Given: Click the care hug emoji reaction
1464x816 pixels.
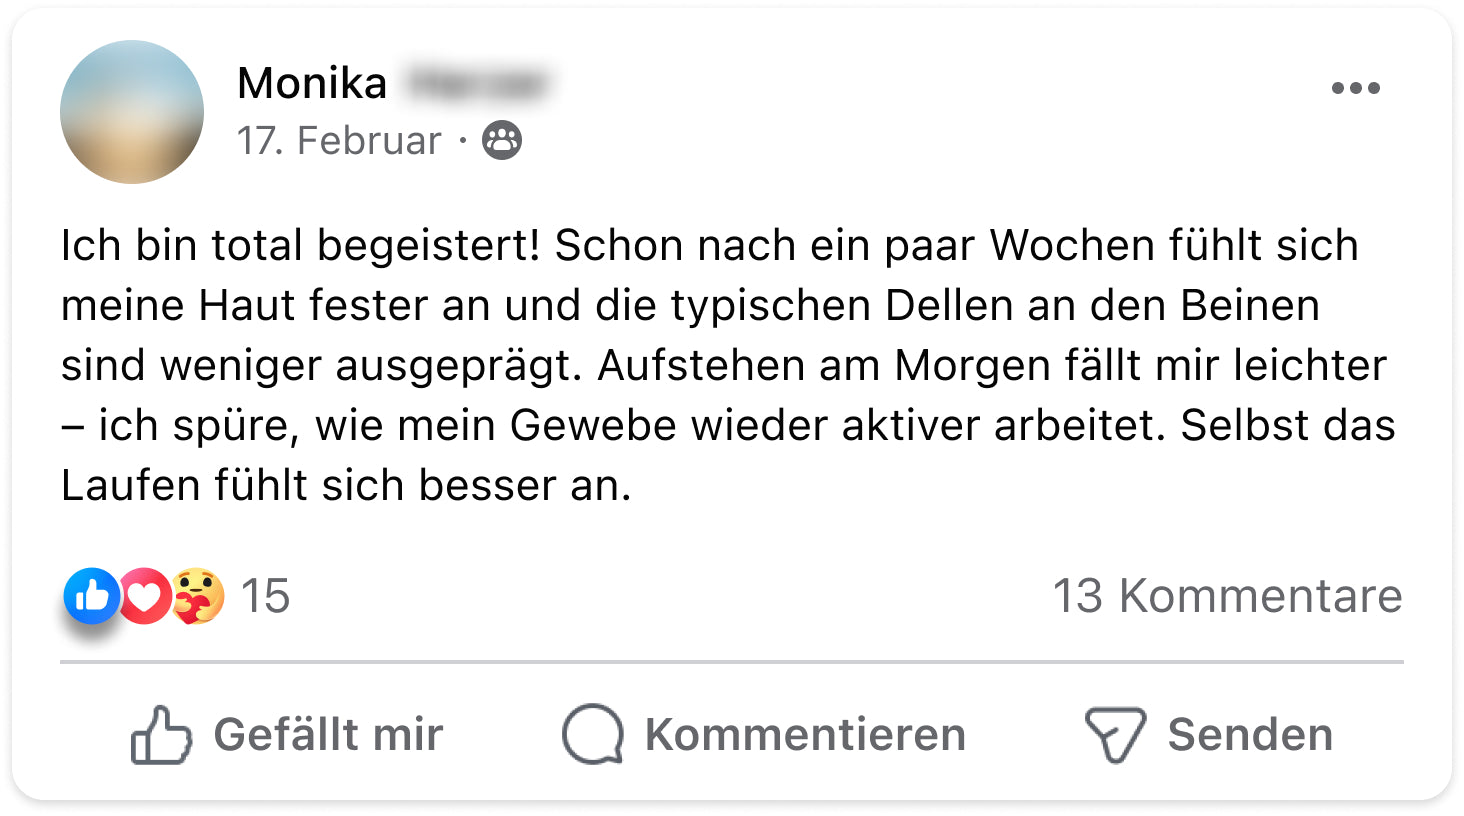Looking at the screenshot, I should point(198,596).
